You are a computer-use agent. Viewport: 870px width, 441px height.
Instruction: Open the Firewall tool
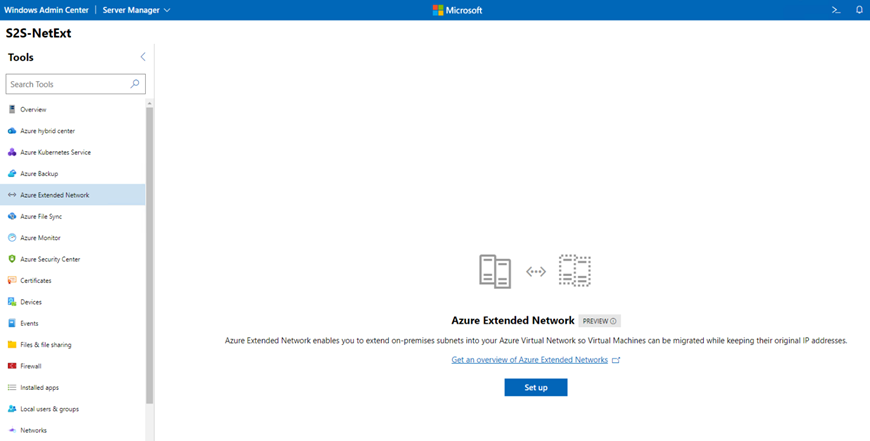tap(73, 366)
